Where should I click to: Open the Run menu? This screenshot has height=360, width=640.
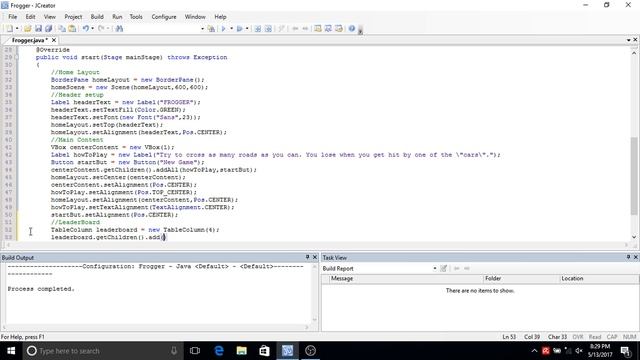117,17
